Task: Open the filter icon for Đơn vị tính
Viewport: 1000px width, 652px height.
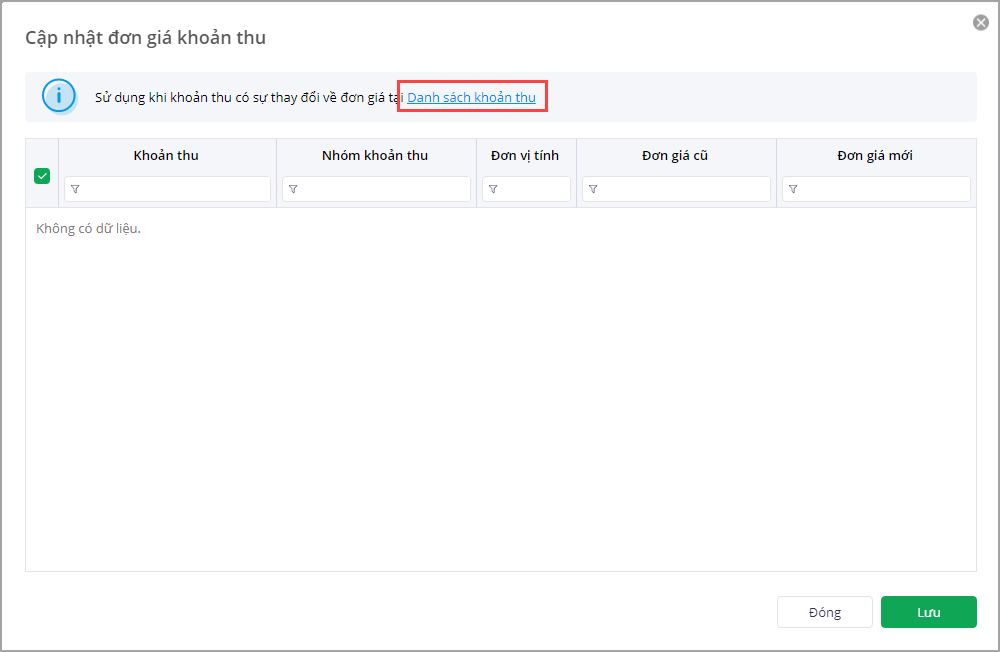Action: (x=493, y=189)
